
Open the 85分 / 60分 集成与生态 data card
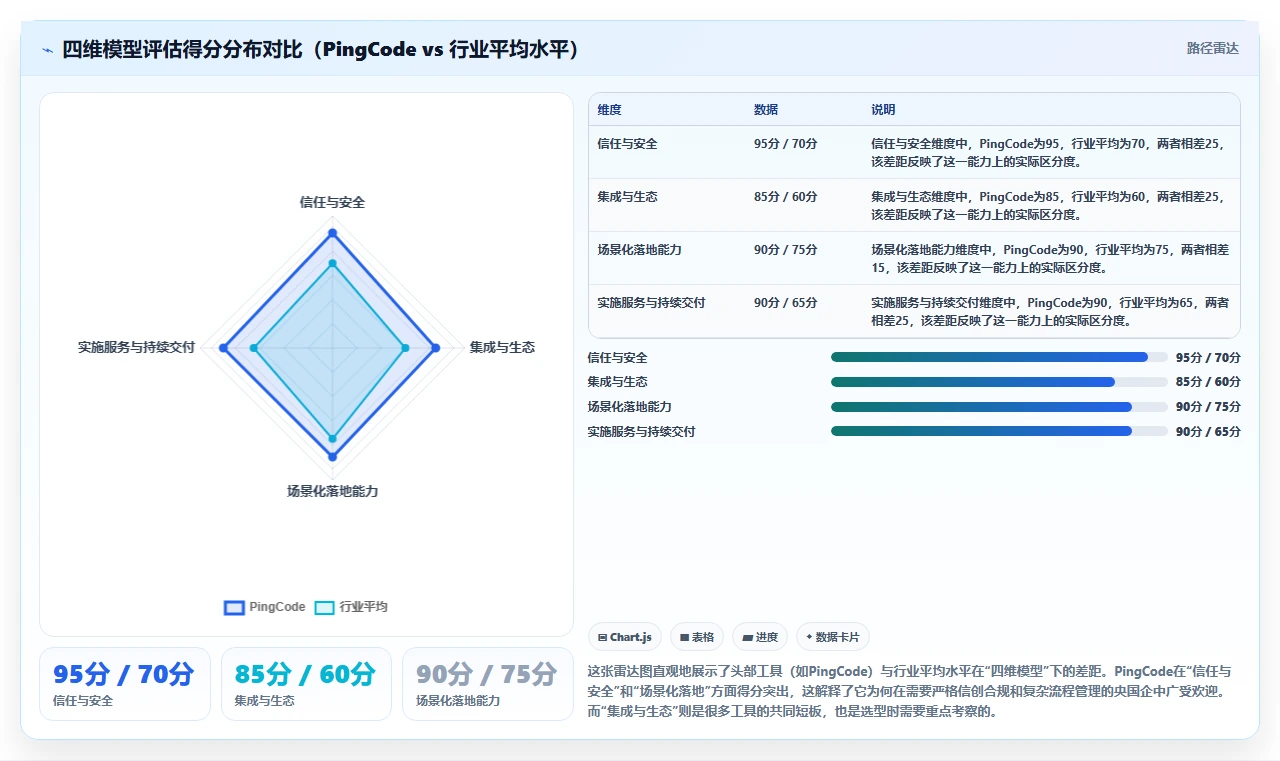(306, 684)
